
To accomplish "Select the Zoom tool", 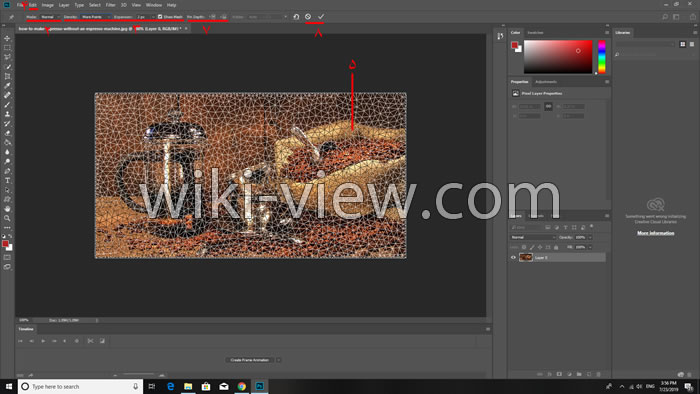I will pos(7,218).
